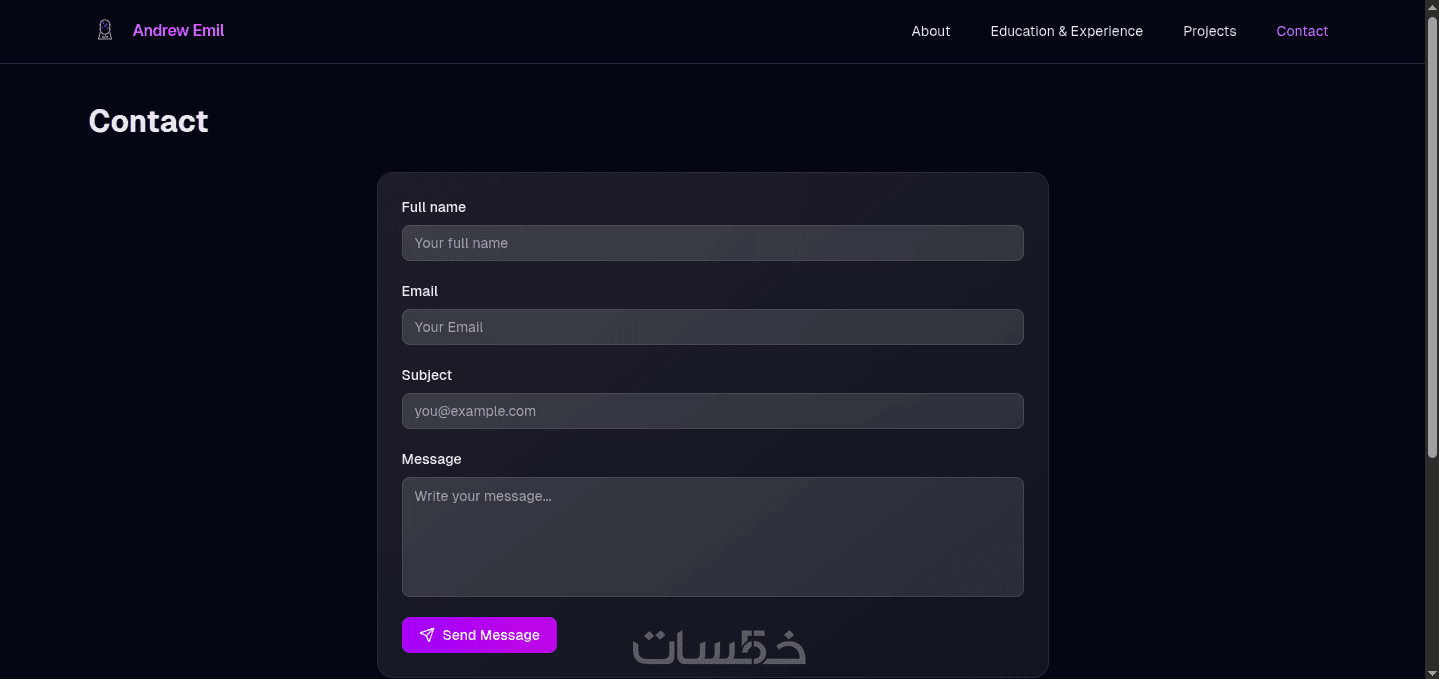
Task: Click the Email field label
Action: [420, 291]
